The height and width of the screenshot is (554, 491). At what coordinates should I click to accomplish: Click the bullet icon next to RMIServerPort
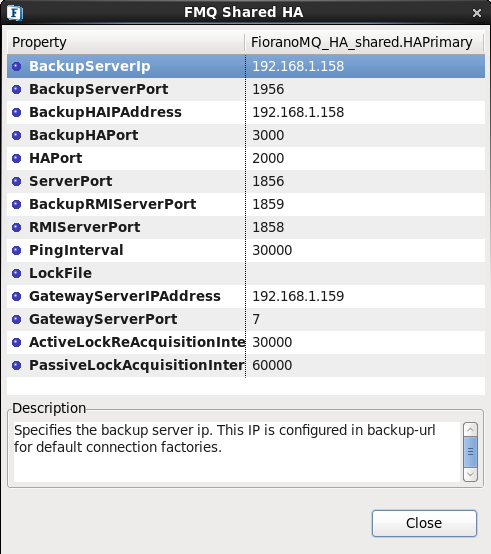17,227
